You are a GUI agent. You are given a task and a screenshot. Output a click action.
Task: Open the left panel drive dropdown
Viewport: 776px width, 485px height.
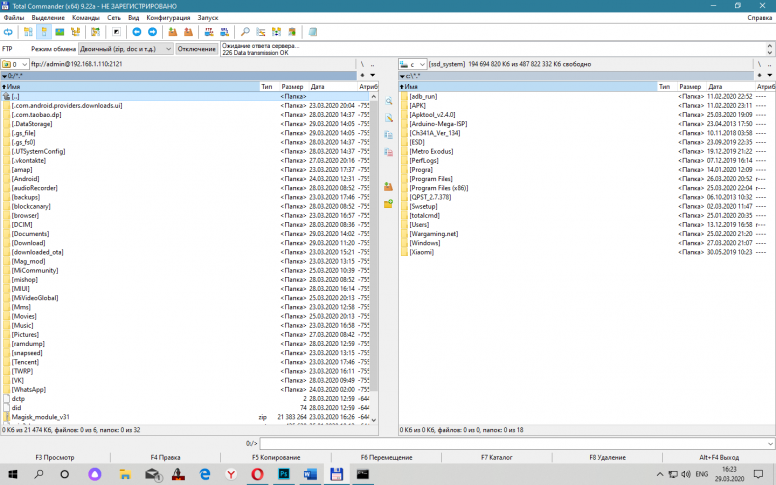[14, 64]
